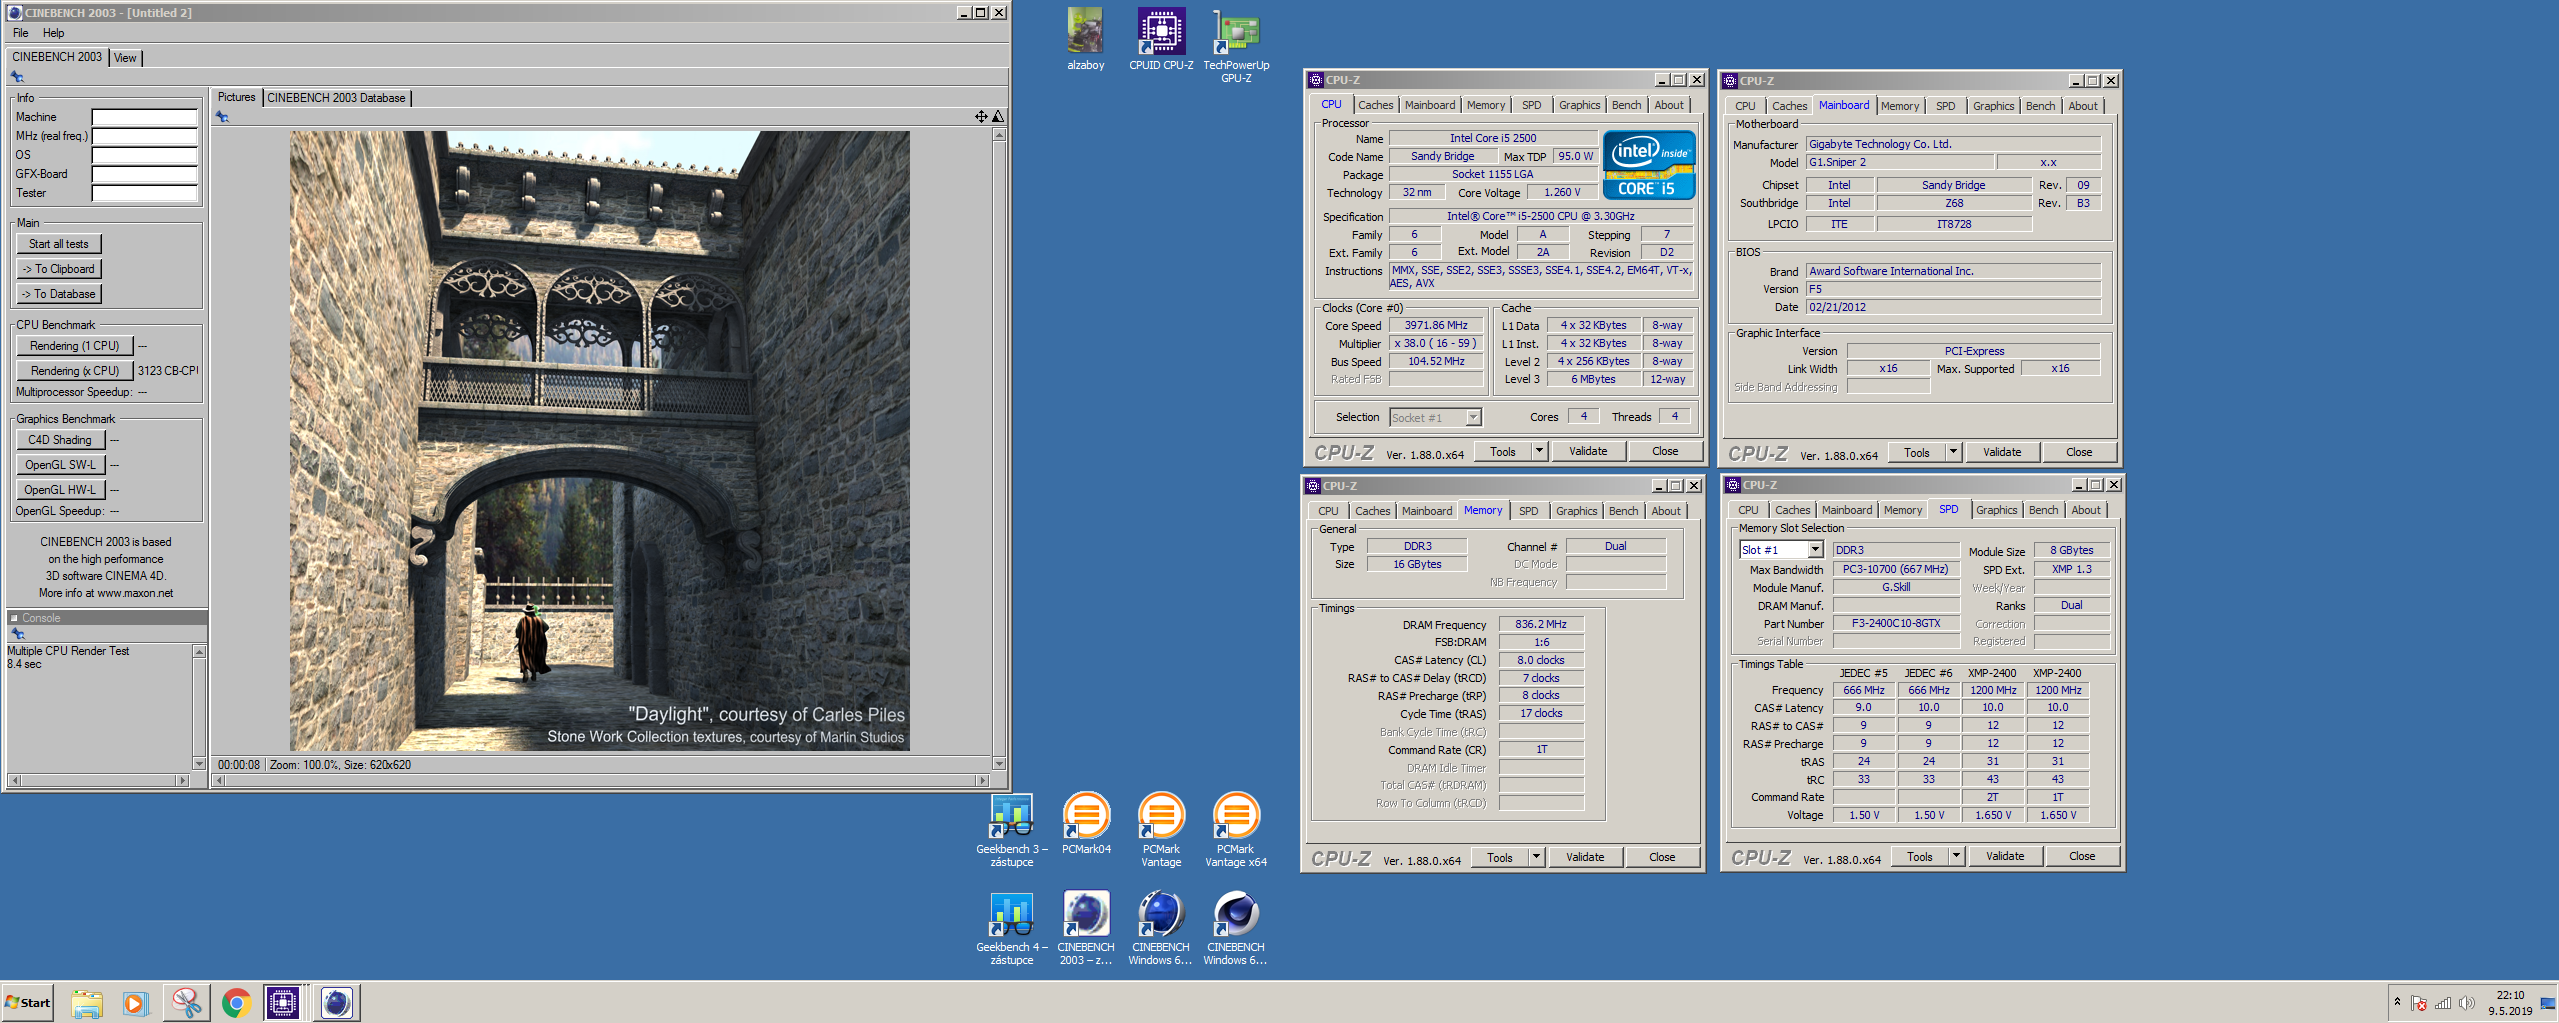Viewport: 2559px width, 1023px height.
Task: Open Geekbench 4 desktop shortcut
Action: [x=1011, y=928]
